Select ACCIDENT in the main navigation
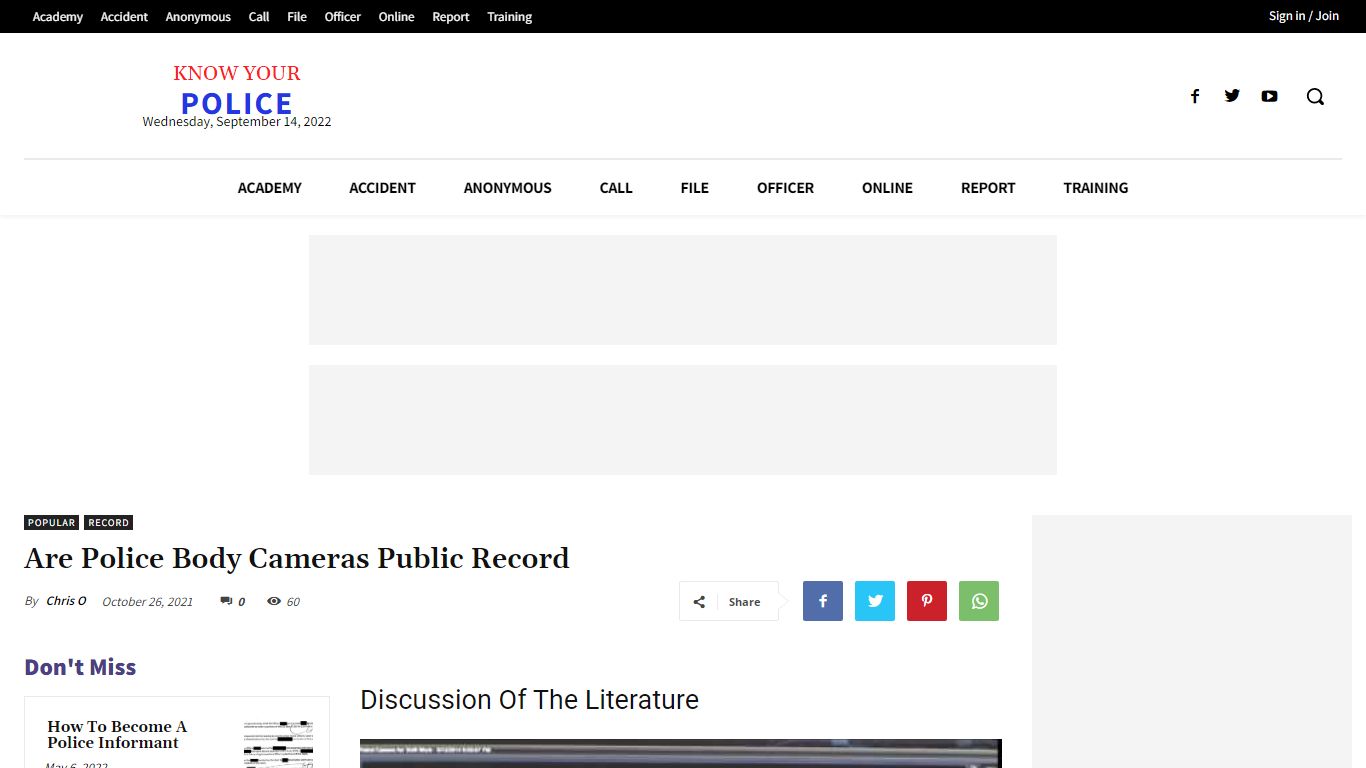 point(382,188)
